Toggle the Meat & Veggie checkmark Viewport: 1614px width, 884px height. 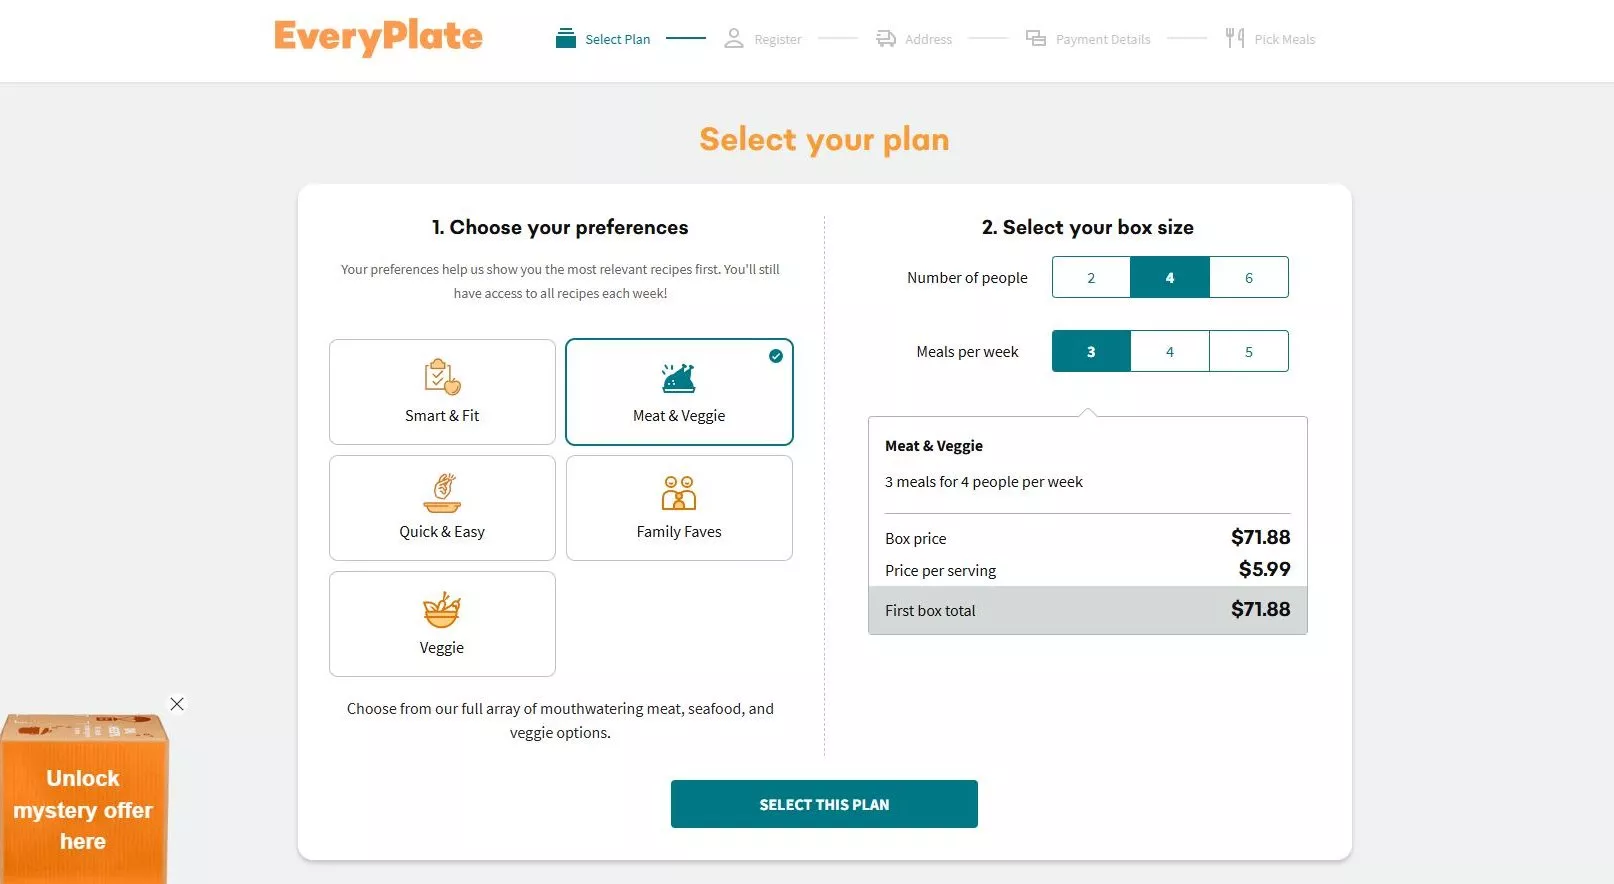776,356
